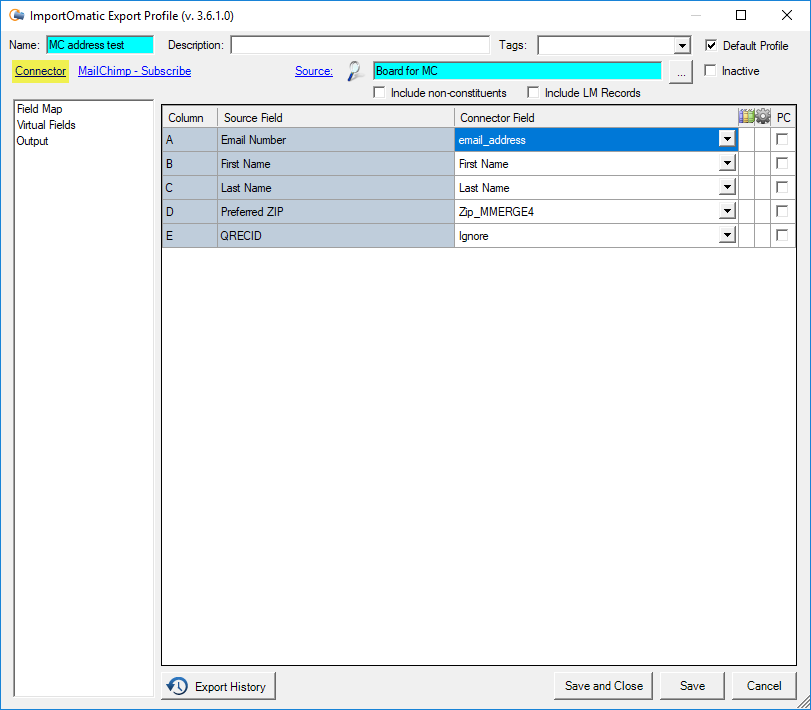Click the Zip_MMERGE4 connector field value
Viewport: 811px width, 710px height.
(496, 212)
